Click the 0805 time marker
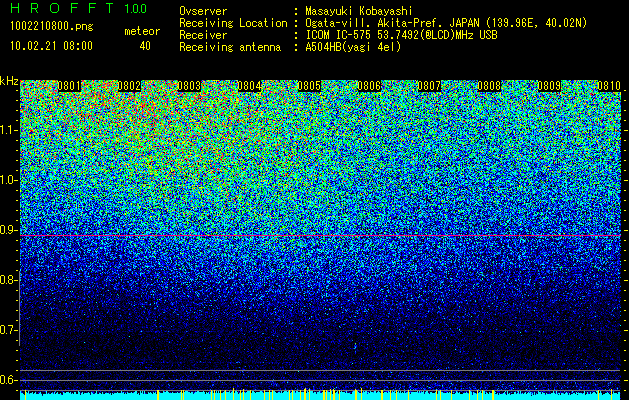629x400 pixels. click(x=309, y=86)
